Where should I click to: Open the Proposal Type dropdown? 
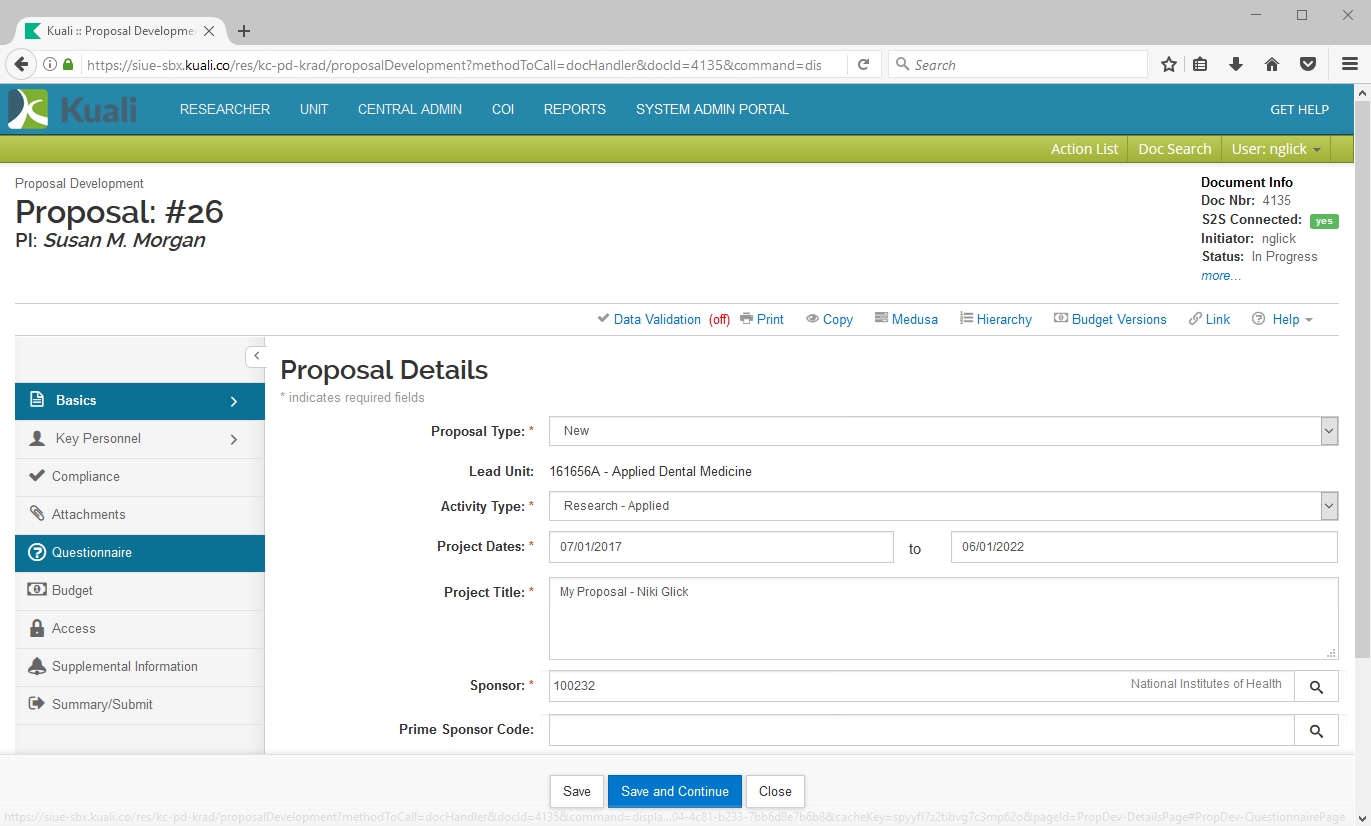942,431
